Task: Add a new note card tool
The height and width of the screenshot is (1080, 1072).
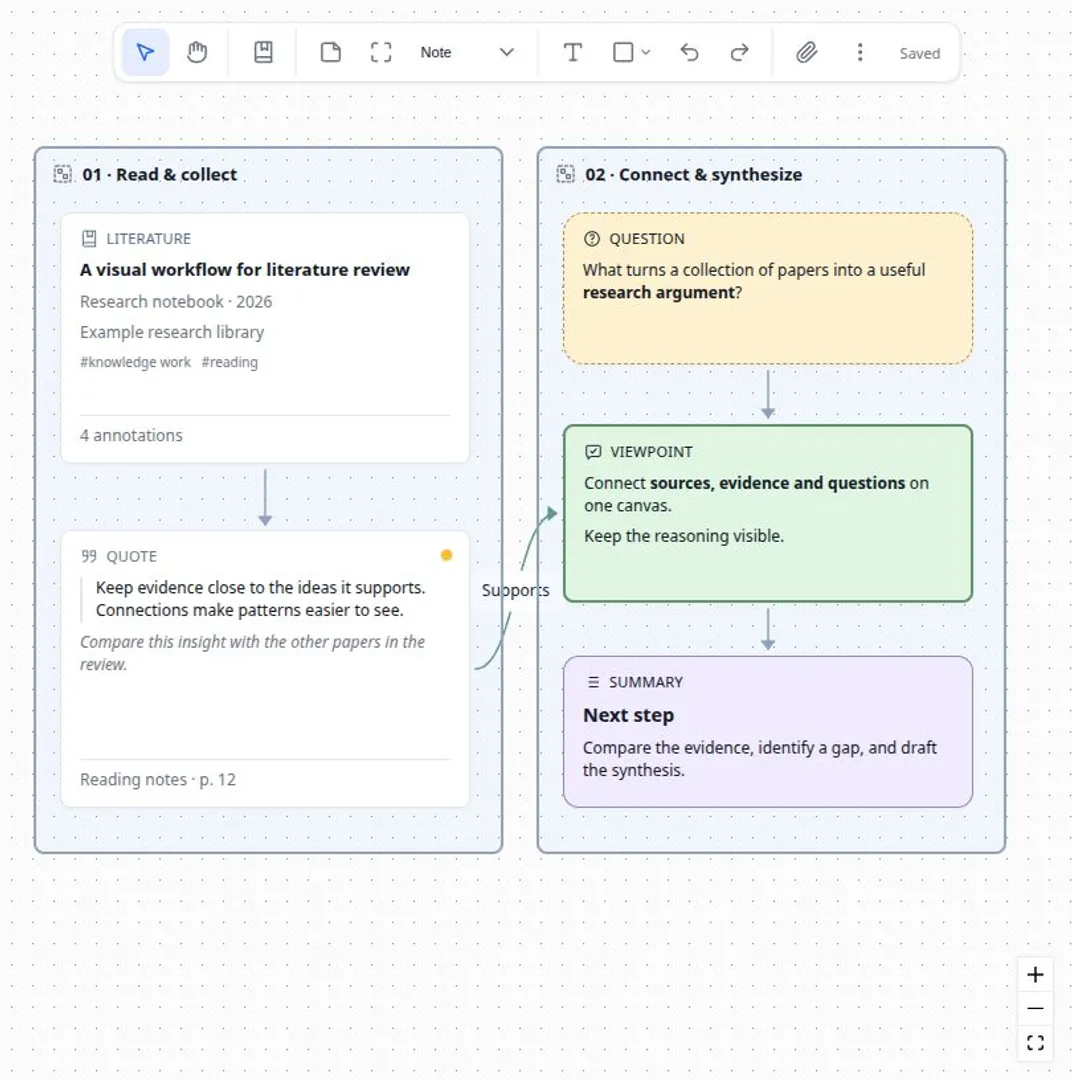Action: (331, 52)
